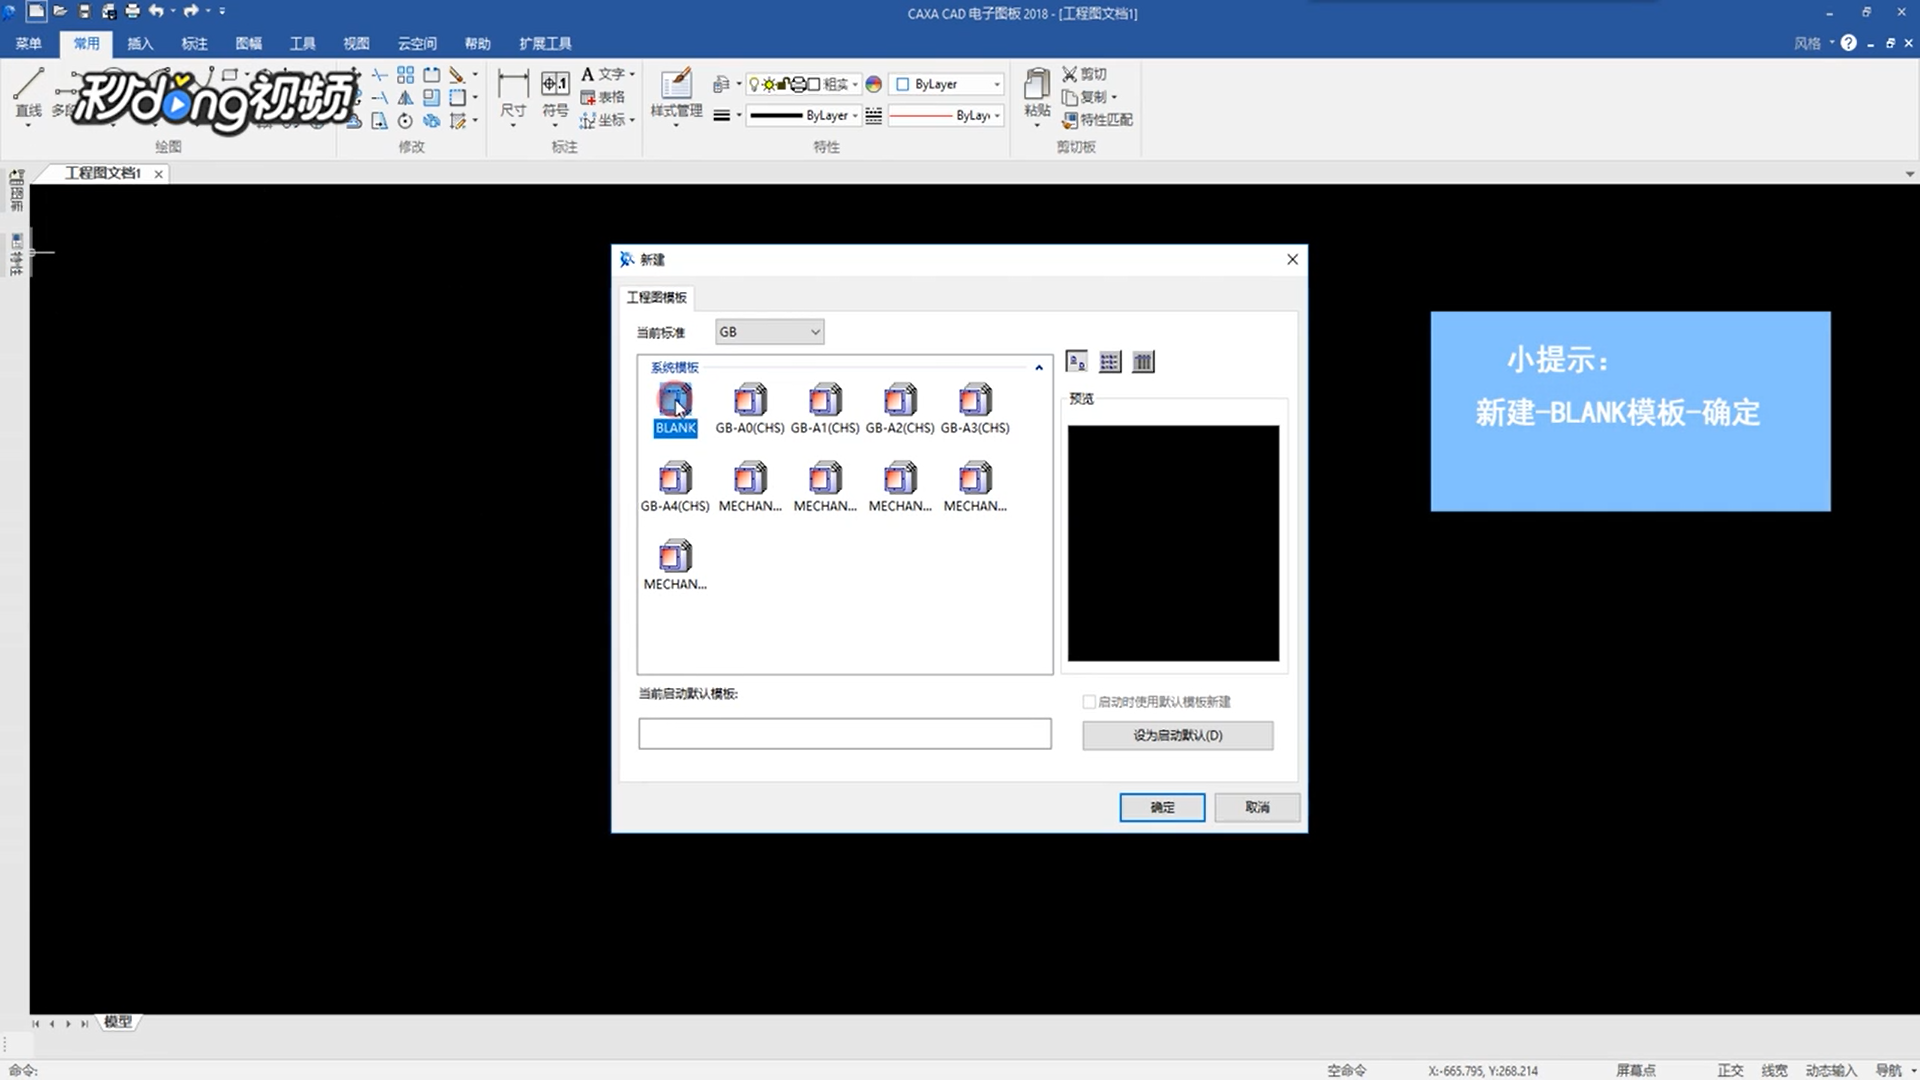Open the red ByLayer line weight dropdown
The image size is (1920, 1080).
[x=946, y=116]
